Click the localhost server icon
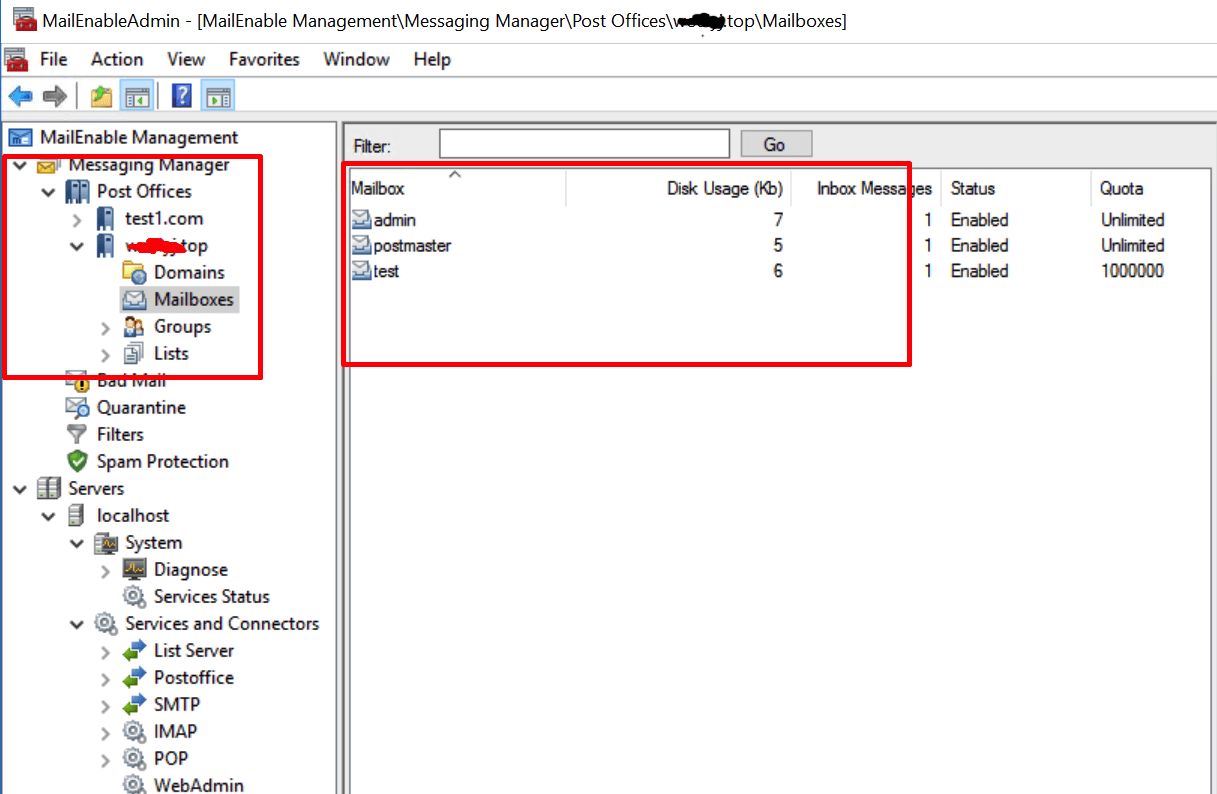The height and width of the screenshot is (794, 1217). (77, 515)
